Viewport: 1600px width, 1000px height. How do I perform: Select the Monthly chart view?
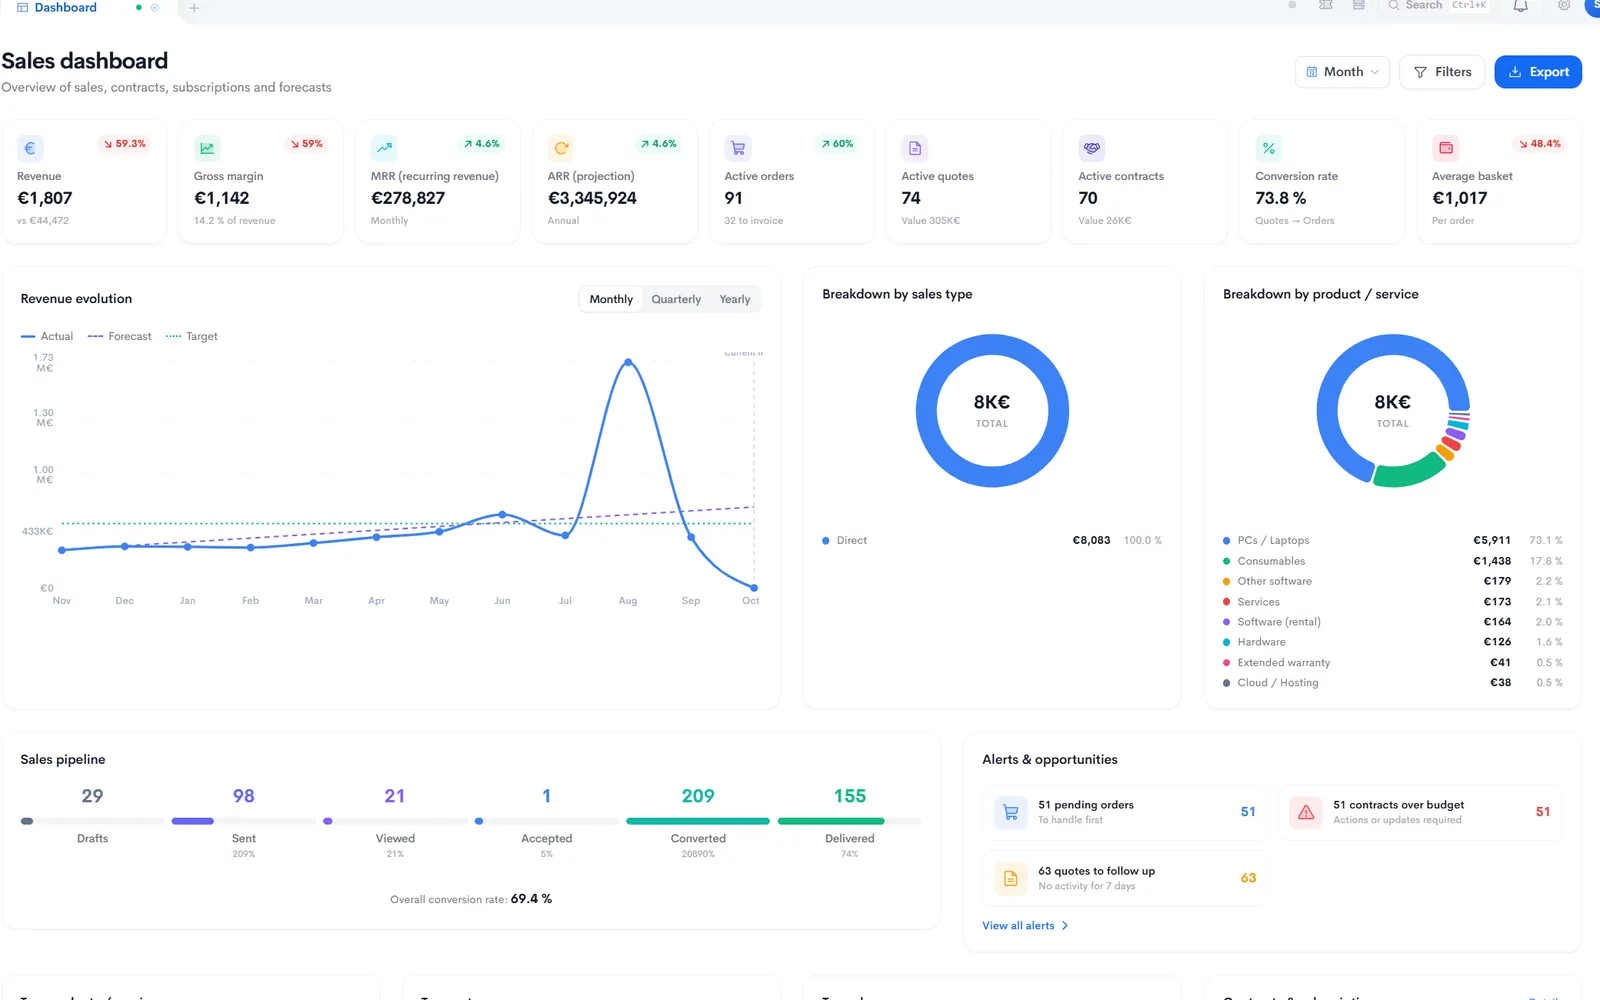pyautogui.click(x=611, y=299)
